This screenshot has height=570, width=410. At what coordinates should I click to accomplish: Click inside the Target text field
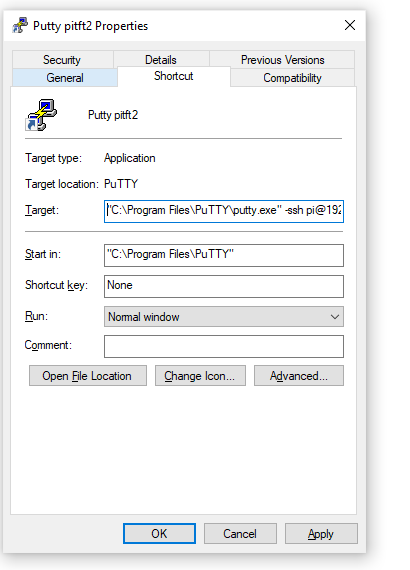coord(224,211)
